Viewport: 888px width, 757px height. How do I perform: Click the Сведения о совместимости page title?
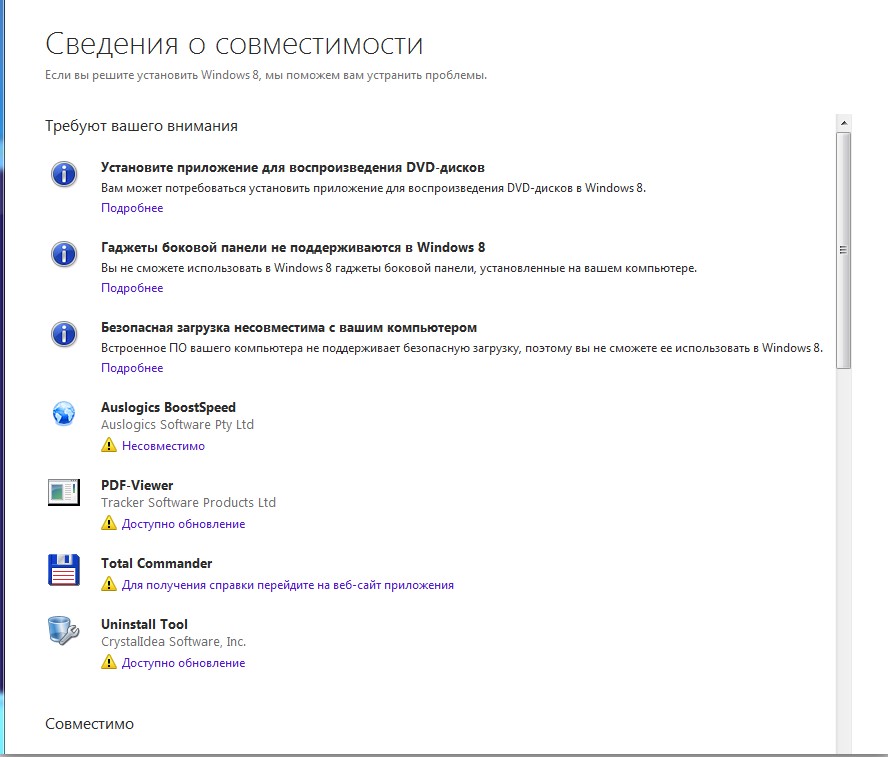[234, 44]
